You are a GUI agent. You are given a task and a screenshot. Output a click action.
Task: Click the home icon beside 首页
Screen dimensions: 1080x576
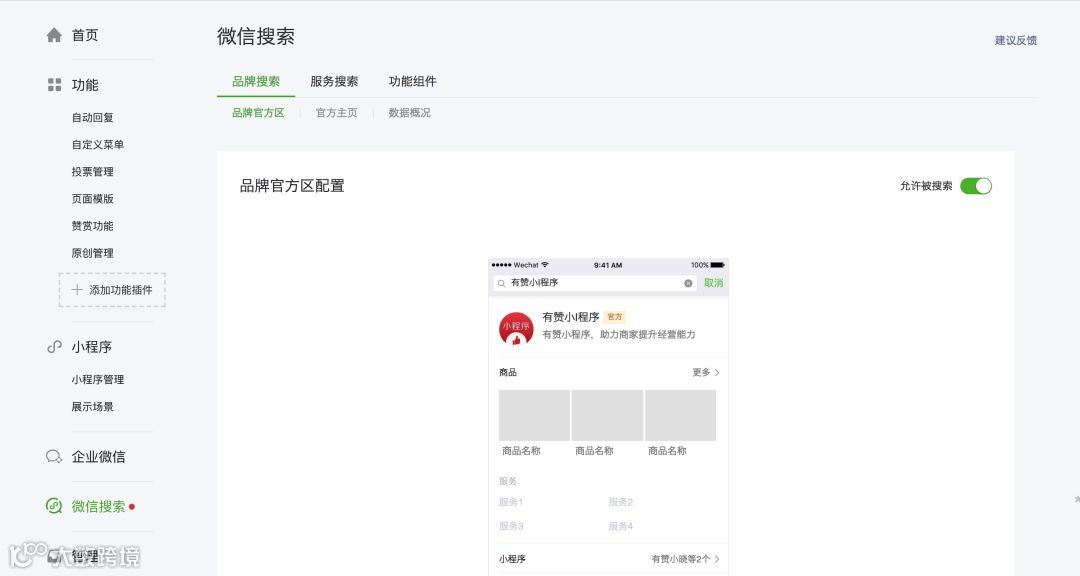click(54, 35)
